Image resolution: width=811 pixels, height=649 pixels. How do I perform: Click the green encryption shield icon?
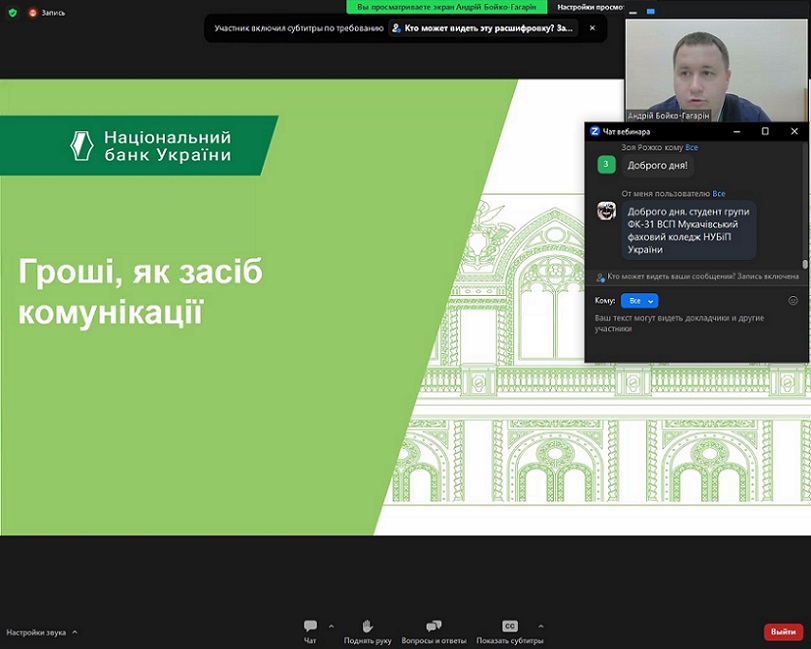[x=13, y=12]
